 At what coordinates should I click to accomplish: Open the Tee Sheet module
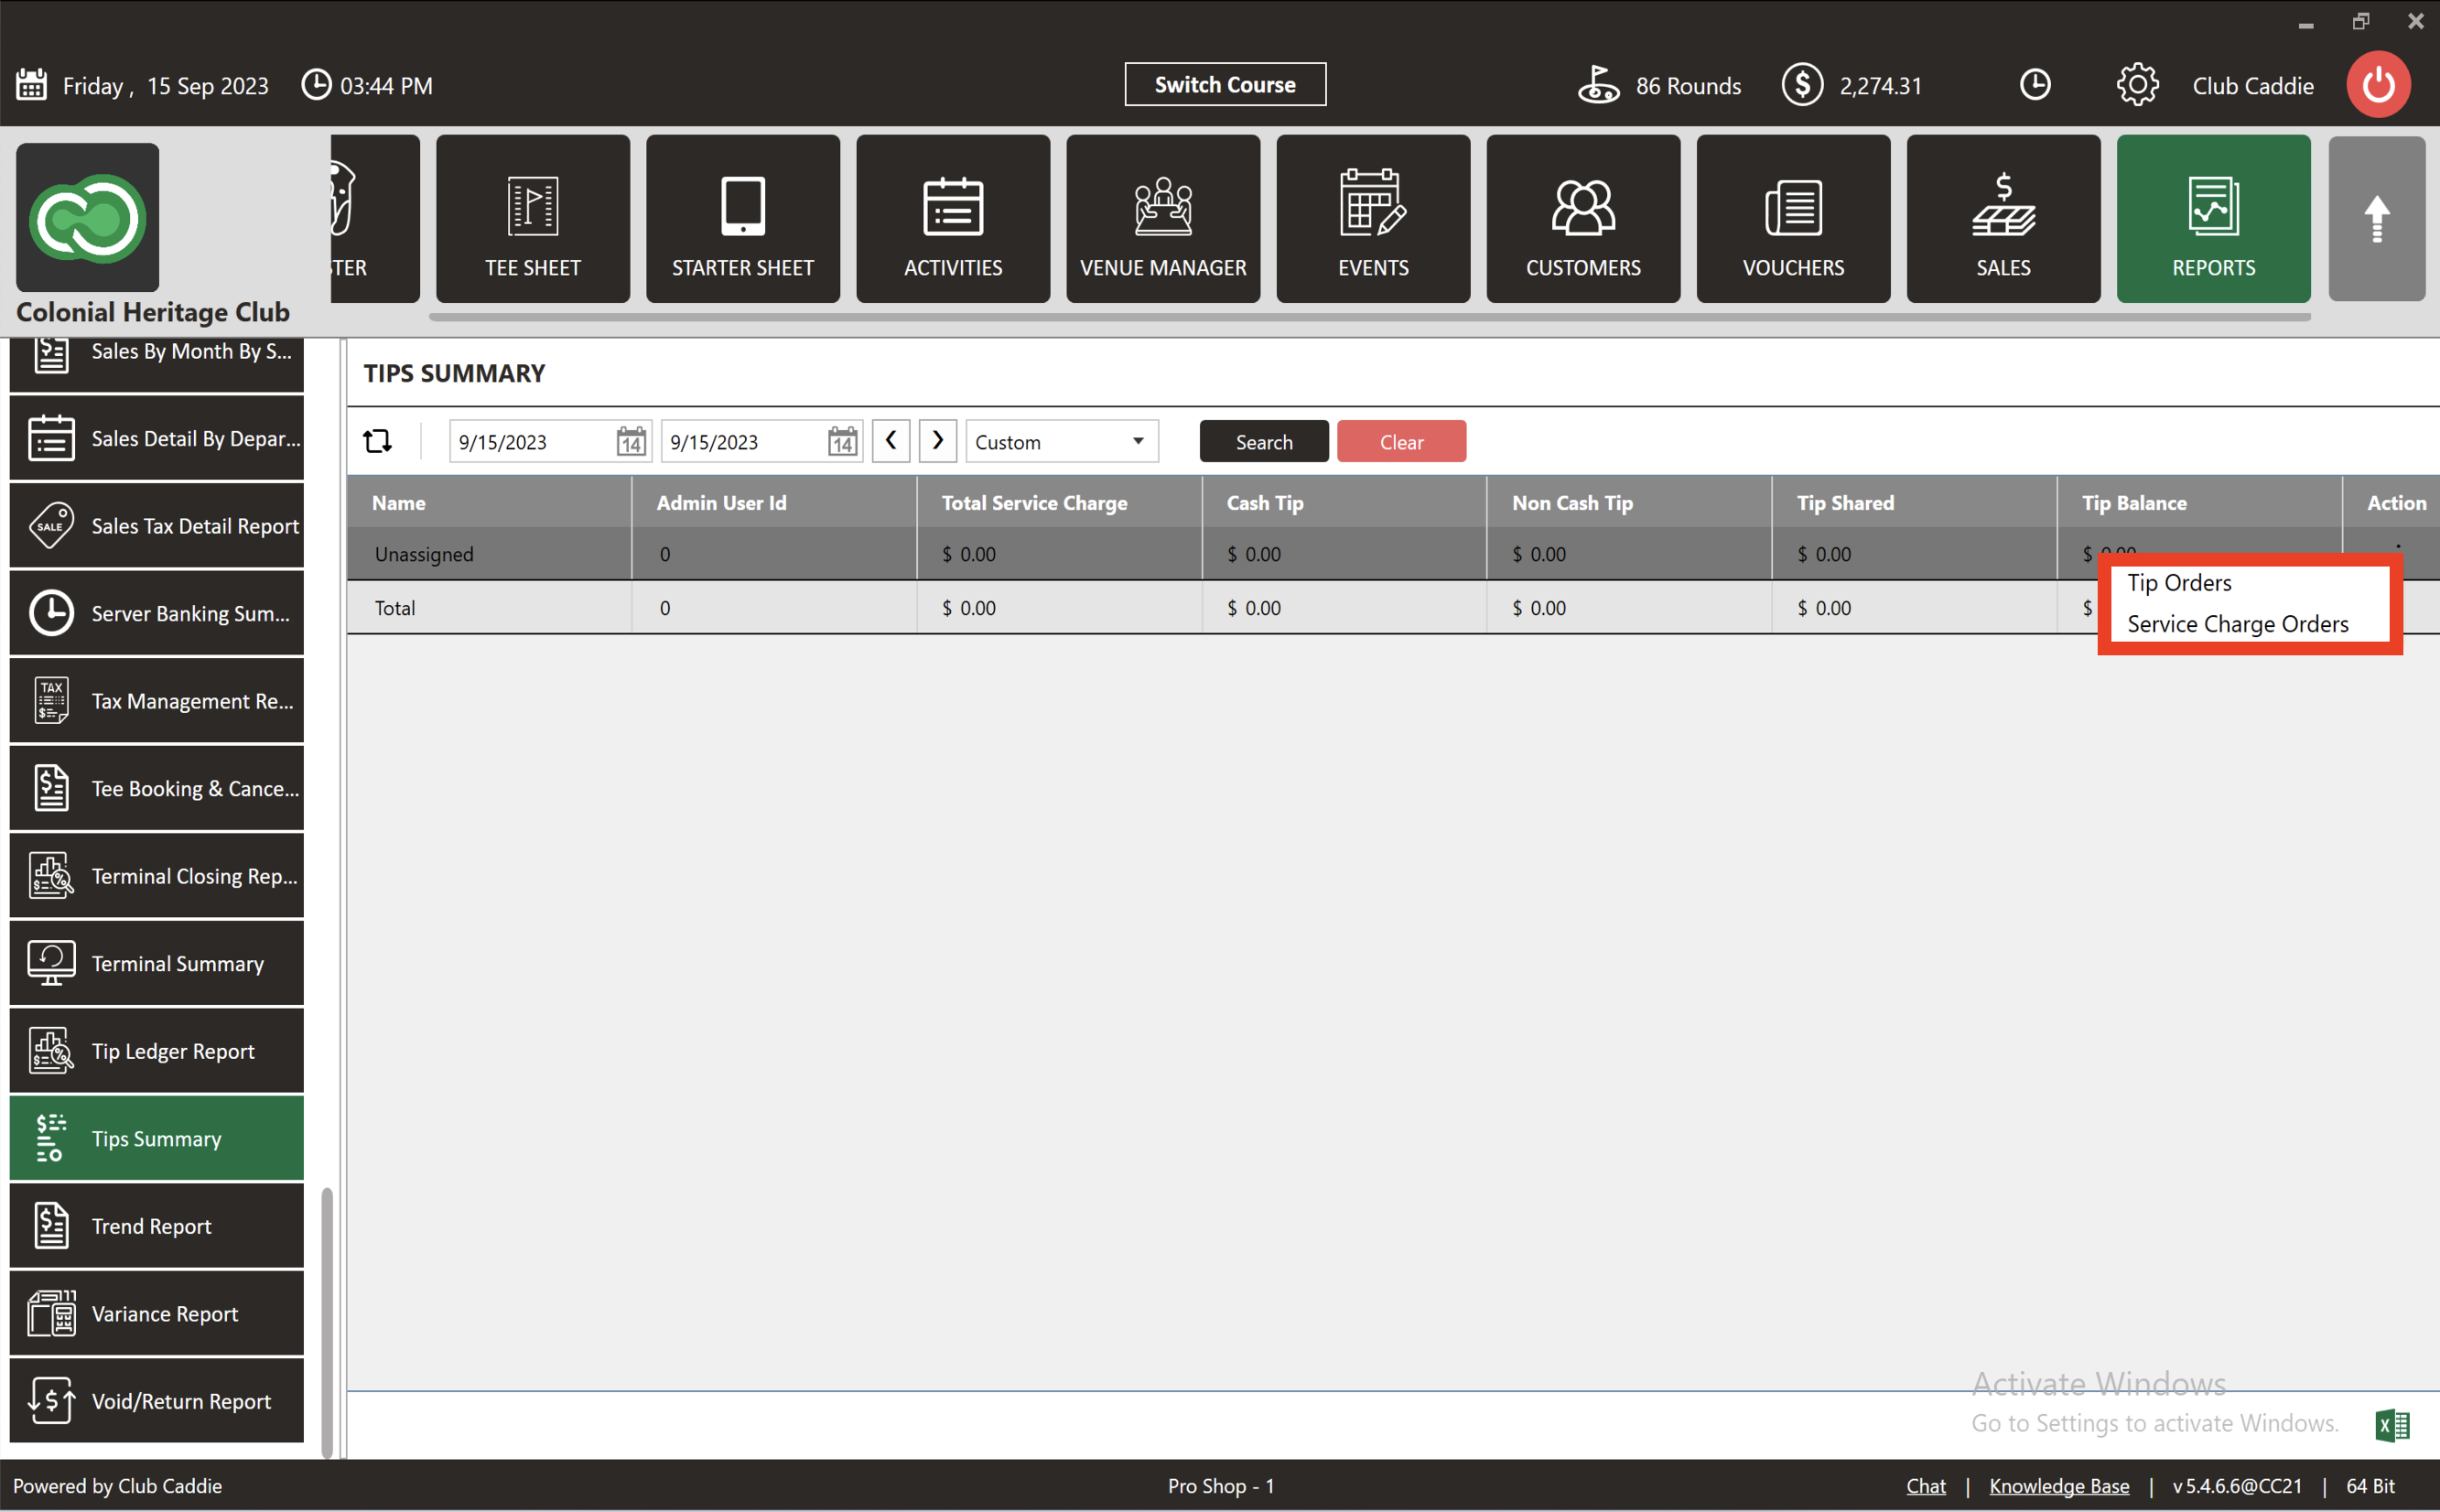click(533, 219)
